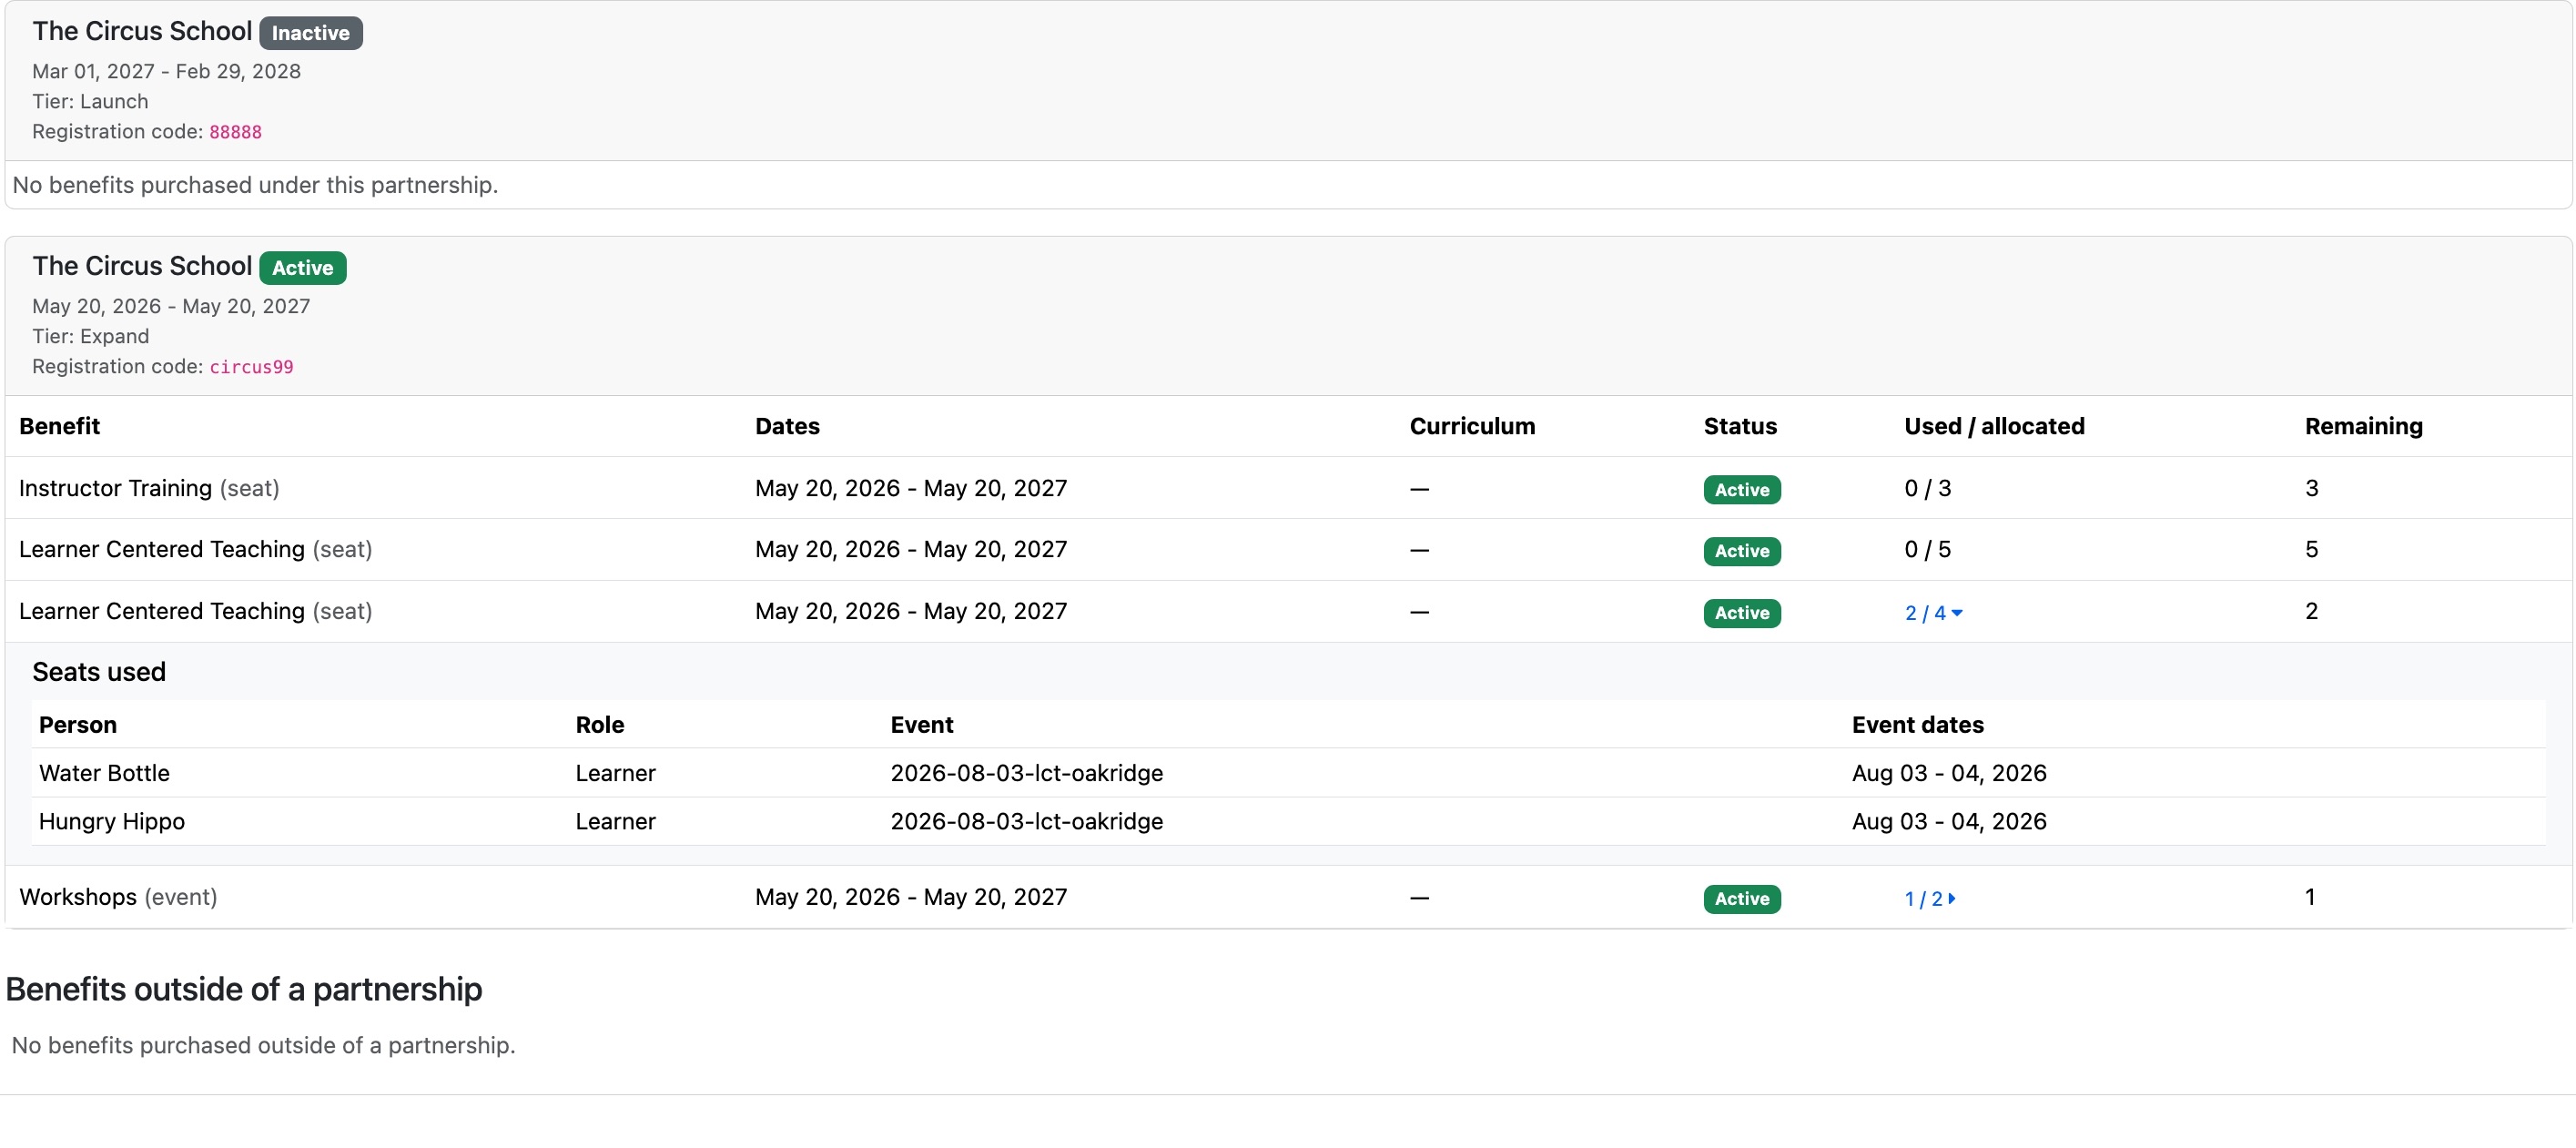Viewport: 2576px width, 1148px height.
Task: Click Benefits outside of a partnership heading
Action: point(244,989)
